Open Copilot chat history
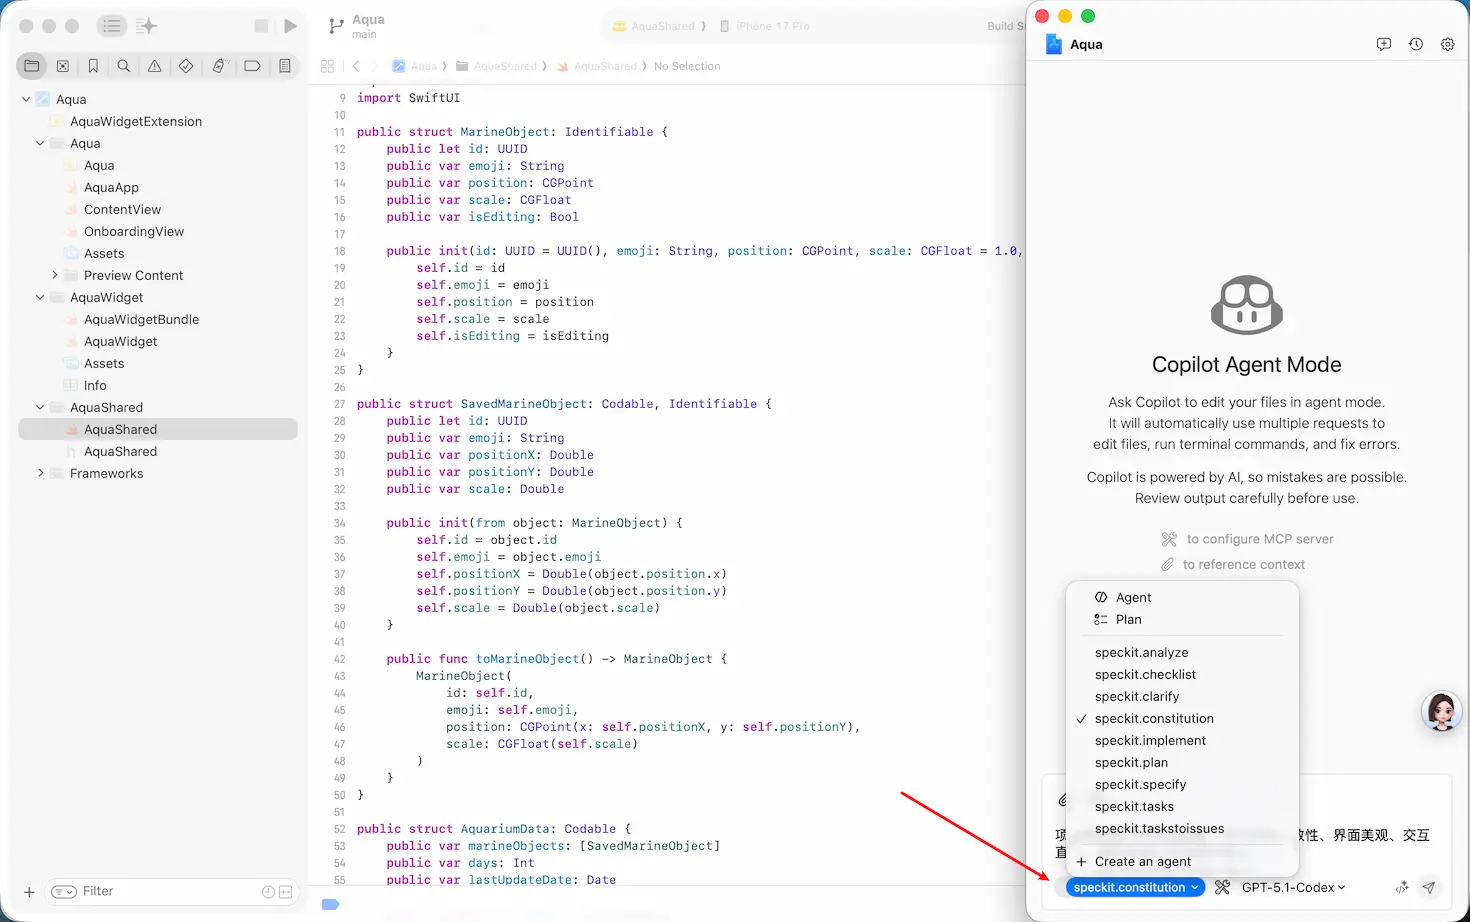 point(1415,44)
